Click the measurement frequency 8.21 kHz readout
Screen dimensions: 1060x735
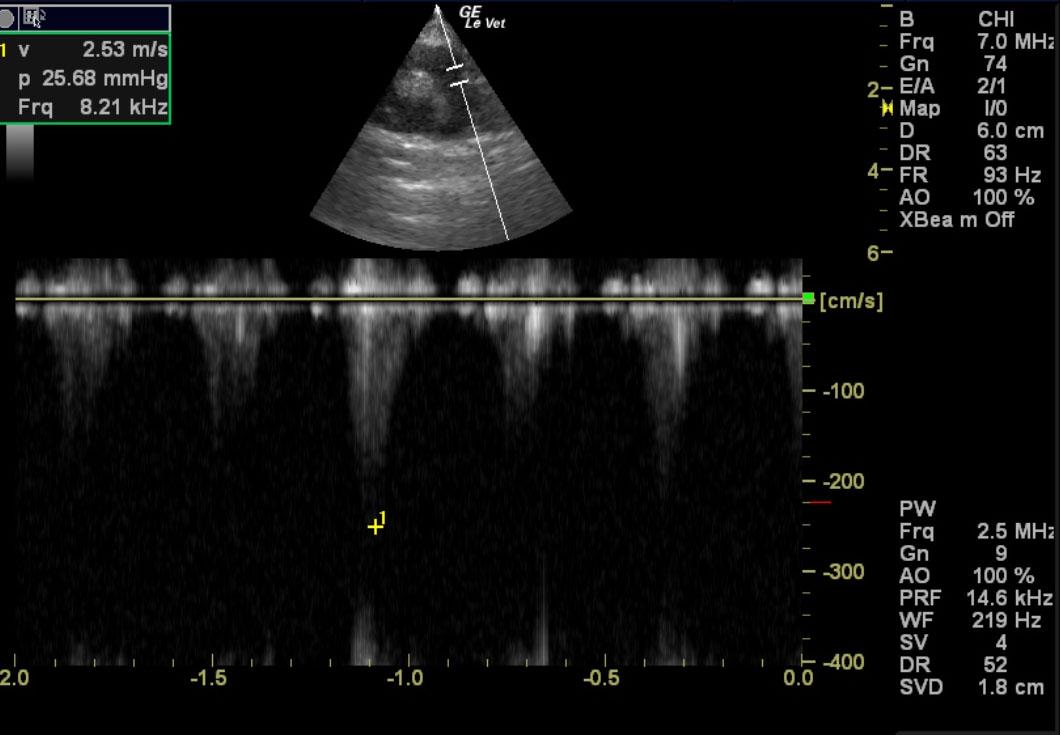tap(123, 107)
